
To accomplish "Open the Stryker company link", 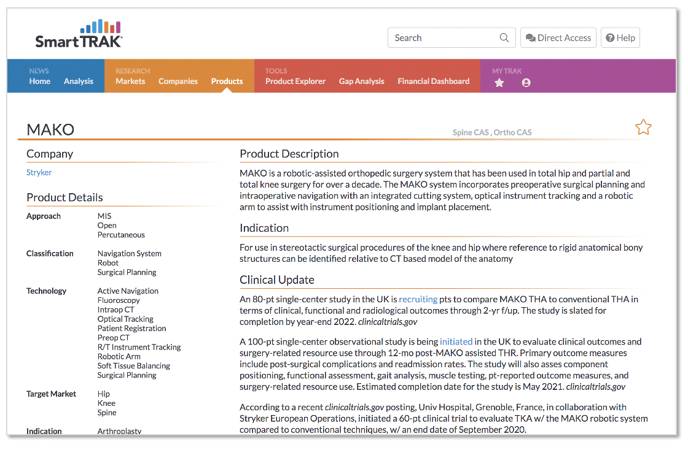I will (x=39, y=172).
